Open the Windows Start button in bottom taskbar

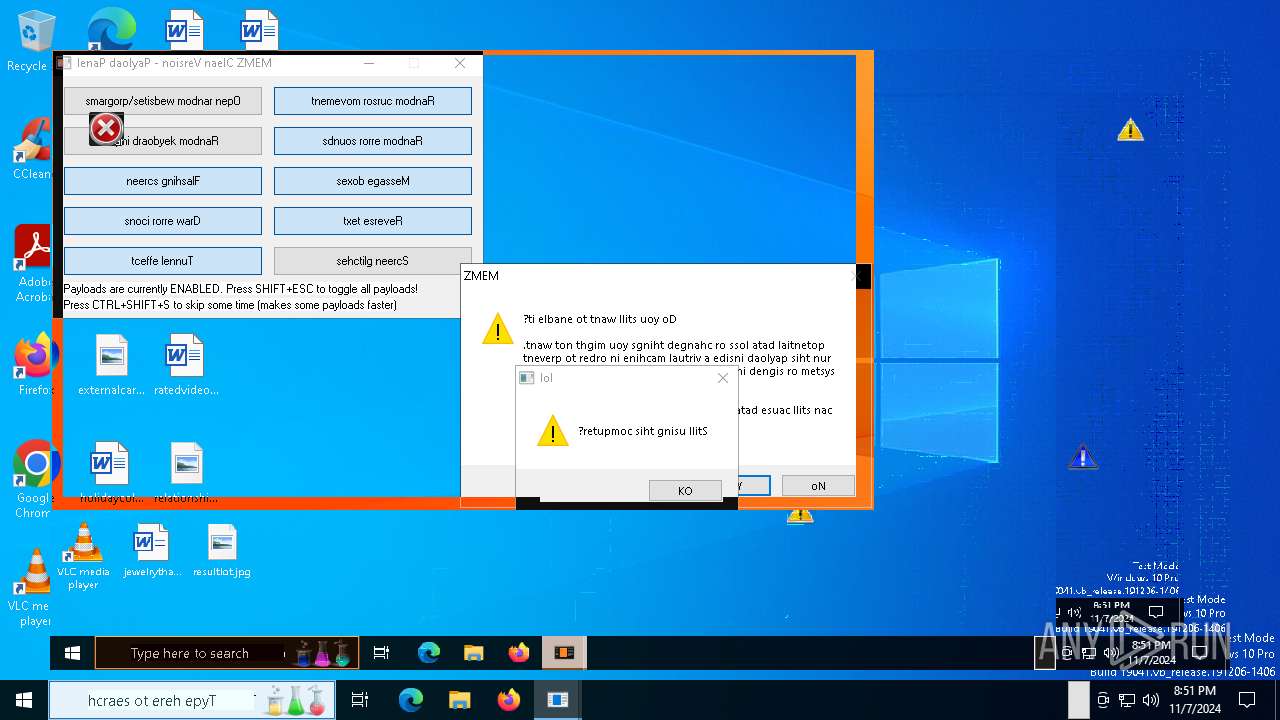[24, 700]
